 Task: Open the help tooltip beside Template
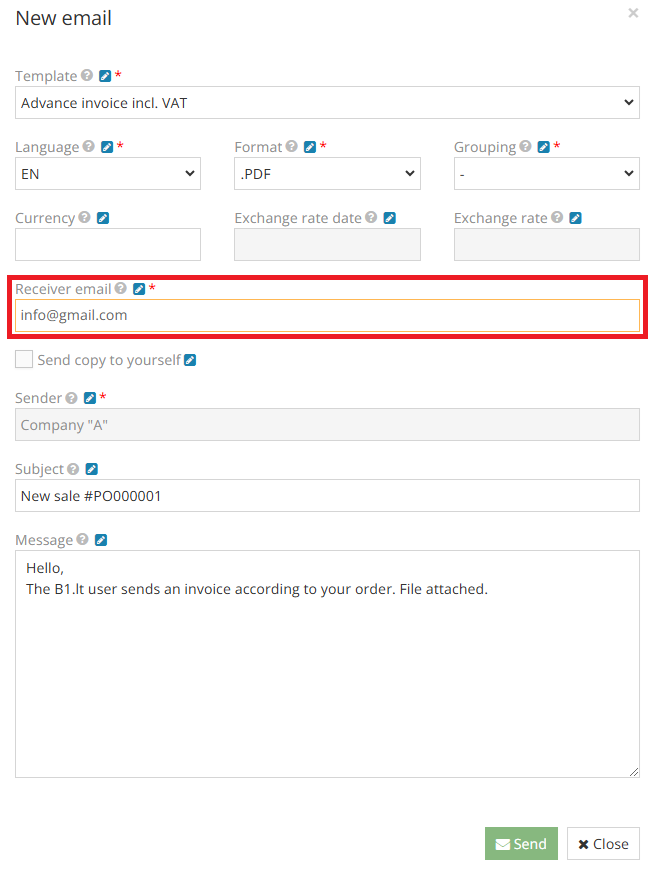coord(88,76)
